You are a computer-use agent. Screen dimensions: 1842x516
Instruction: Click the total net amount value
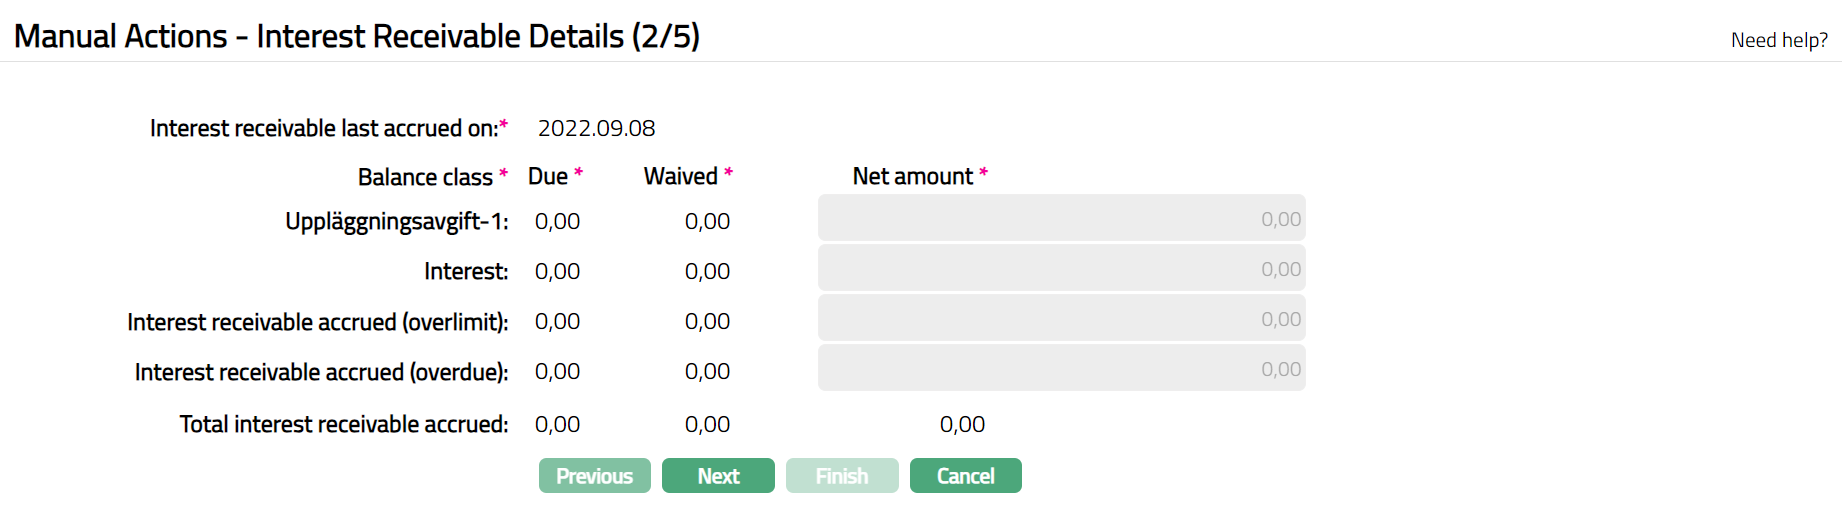tap(962, 424)
